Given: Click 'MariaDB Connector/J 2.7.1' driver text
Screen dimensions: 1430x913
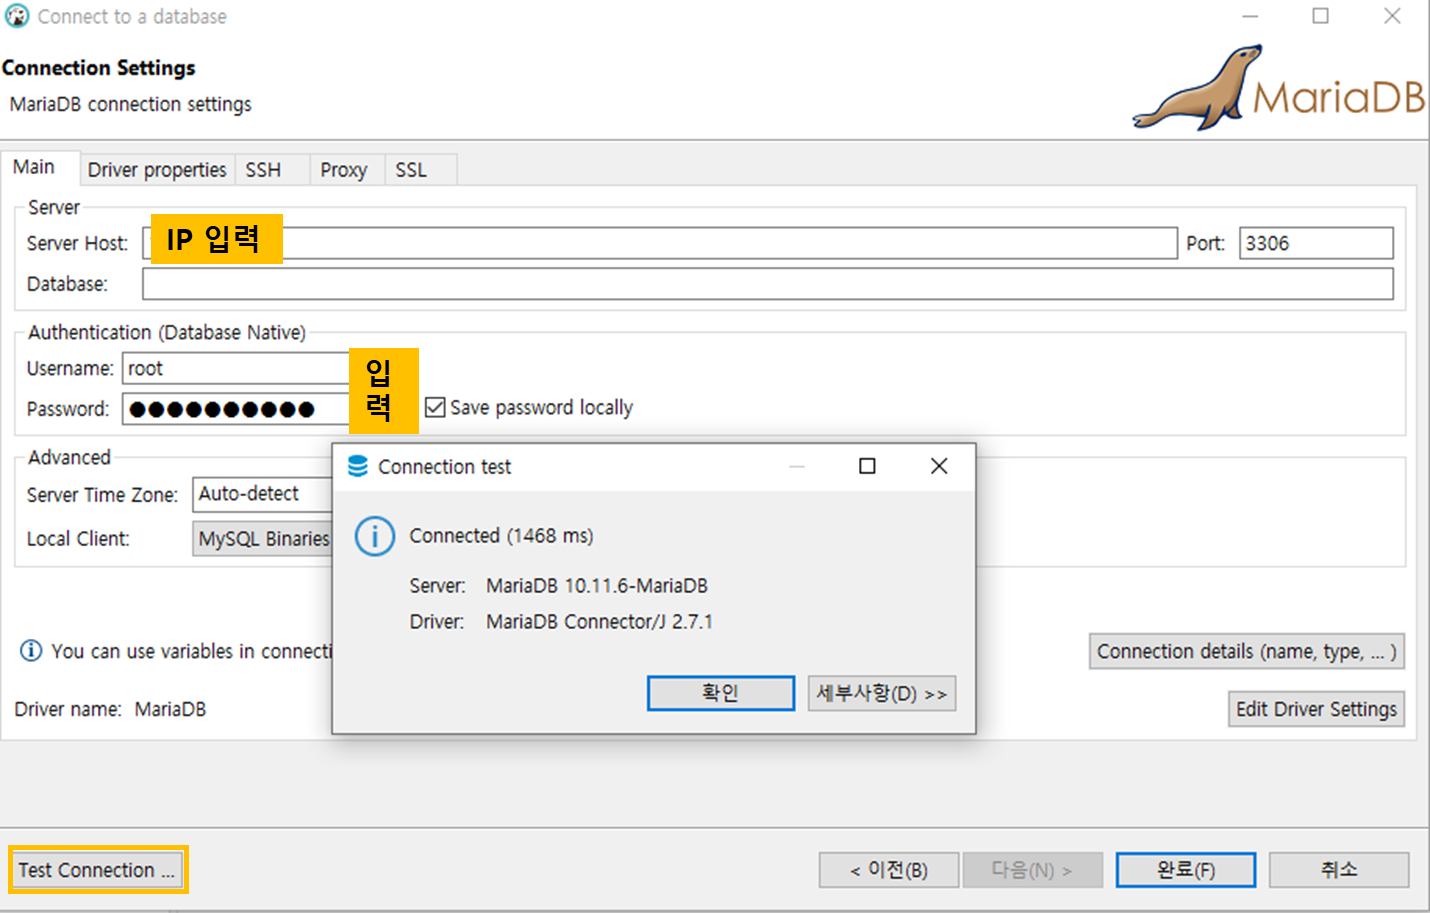Looking at the screenshot, I should 599,622.
